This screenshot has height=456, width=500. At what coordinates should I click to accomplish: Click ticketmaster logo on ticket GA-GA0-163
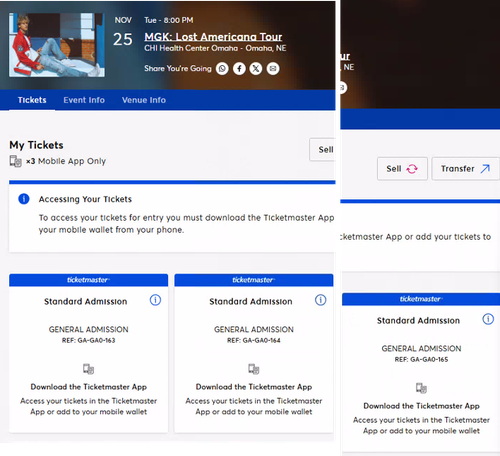(88, 280)
